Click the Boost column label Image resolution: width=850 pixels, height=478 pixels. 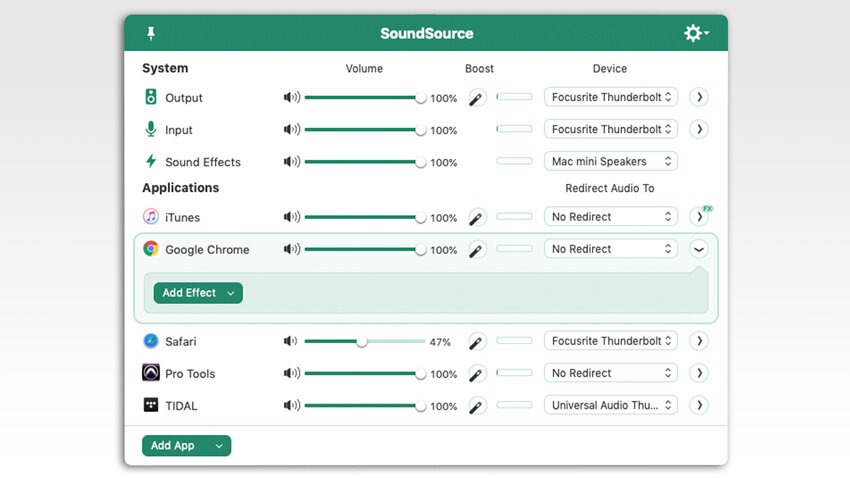tap(479, 69)
